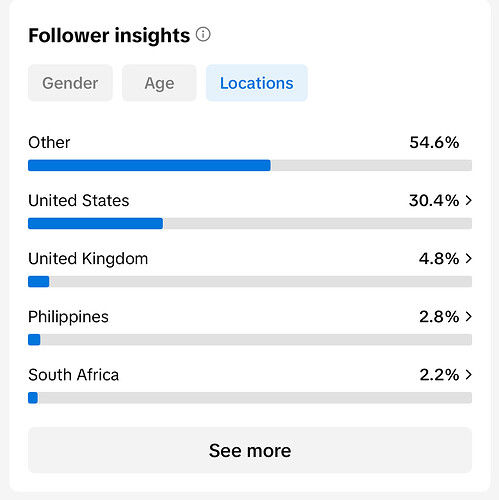Image resolution: width=499 pixels, height=500 pixels.
Task: Open the United States location row label
Action: tap(79, 201)
